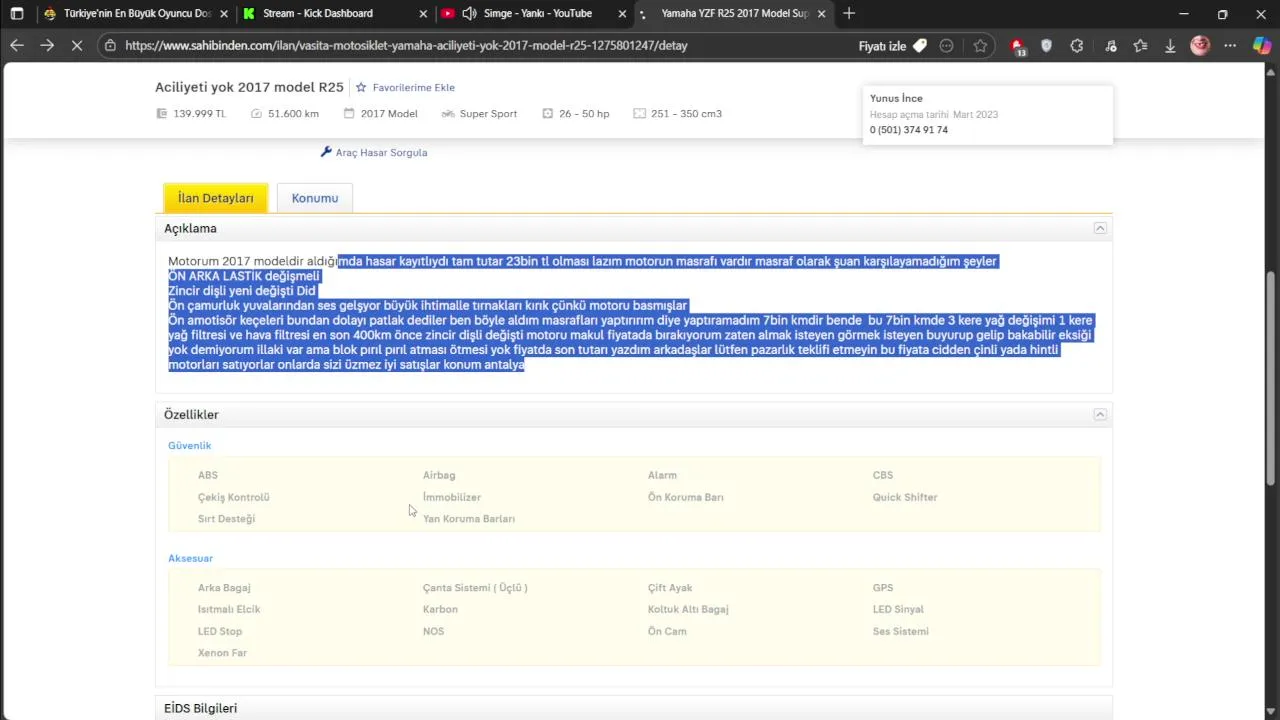Screen dimensions: 1280x720
Task: Open the red extension with the 13 badge
Action: (1017, 46)
